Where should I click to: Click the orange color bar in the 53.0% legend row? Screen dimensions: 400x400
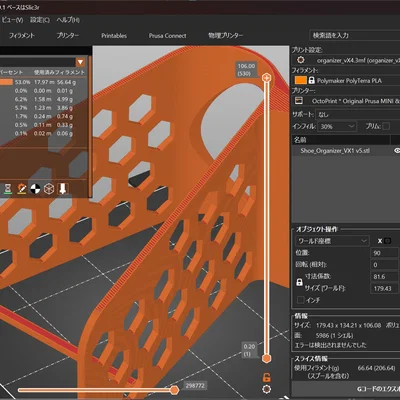click(x=6, y=82)
